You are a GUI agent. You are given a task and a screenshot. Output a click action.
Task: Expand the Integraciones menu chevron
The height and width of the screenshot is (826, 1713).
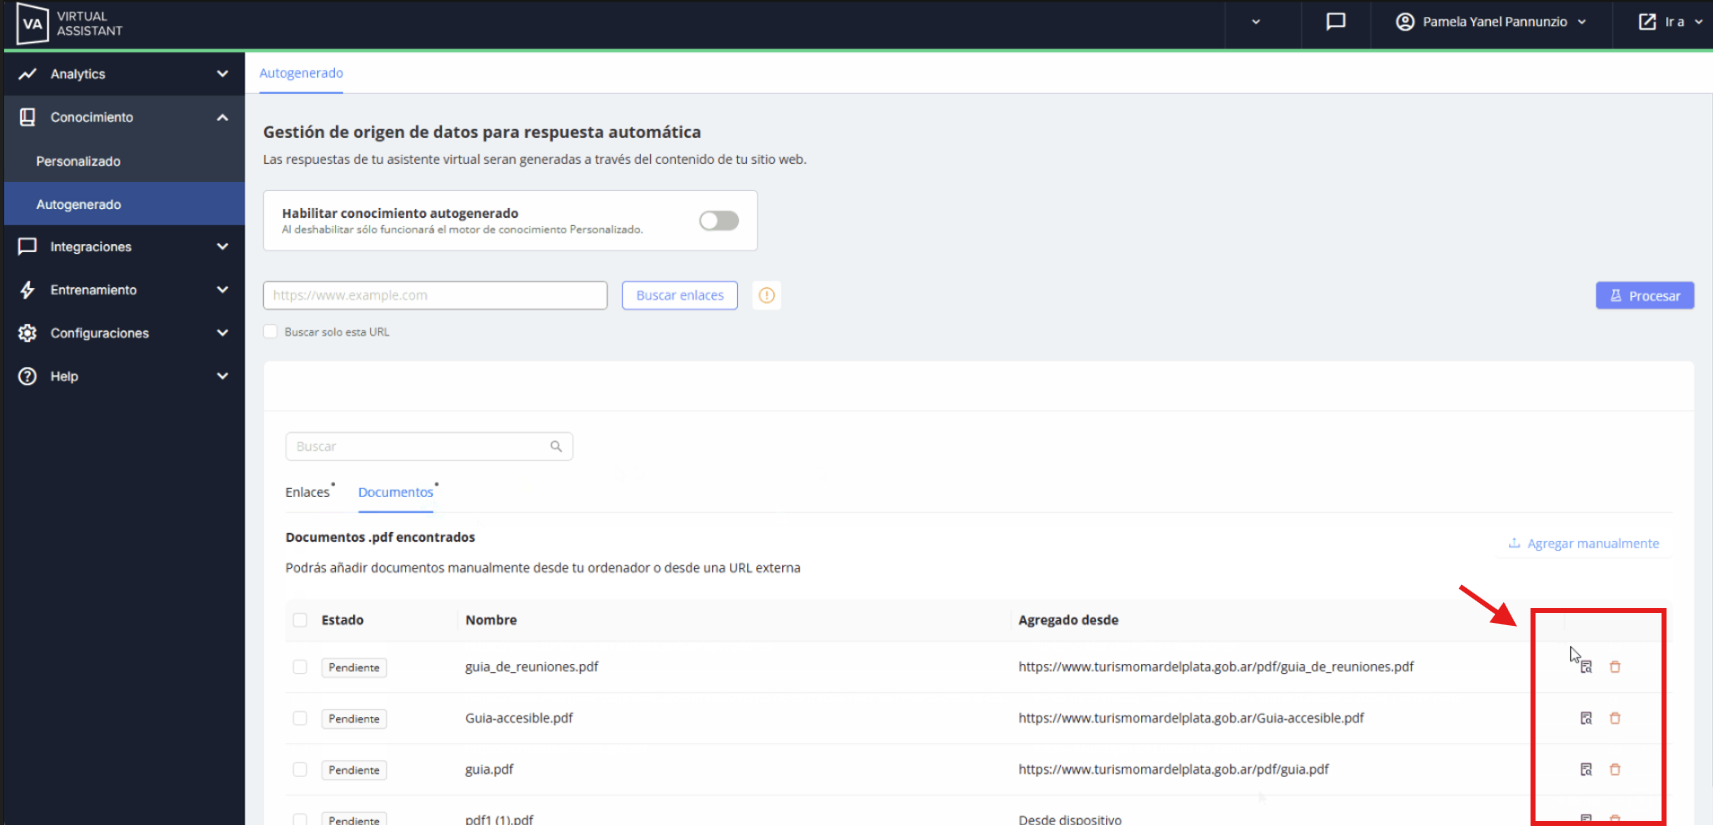click(222, 246)
